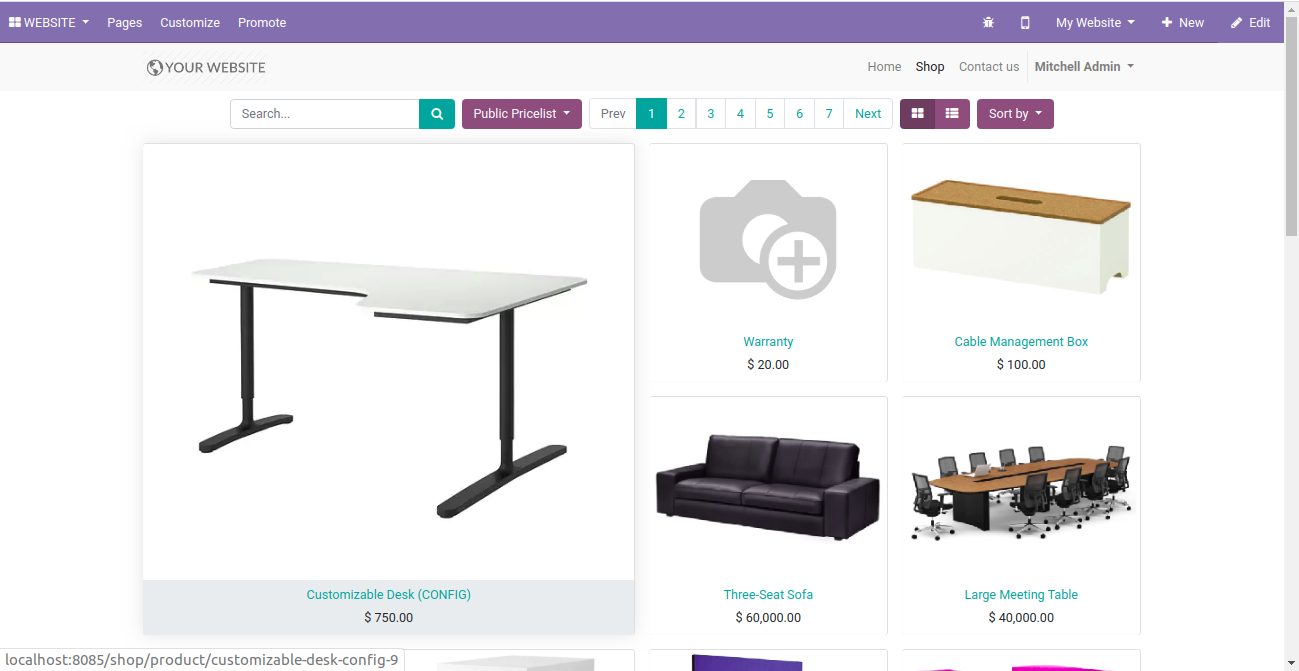Open the debug bug icon
This screenshot has width=1299, height=671.
tap(988, 22)
